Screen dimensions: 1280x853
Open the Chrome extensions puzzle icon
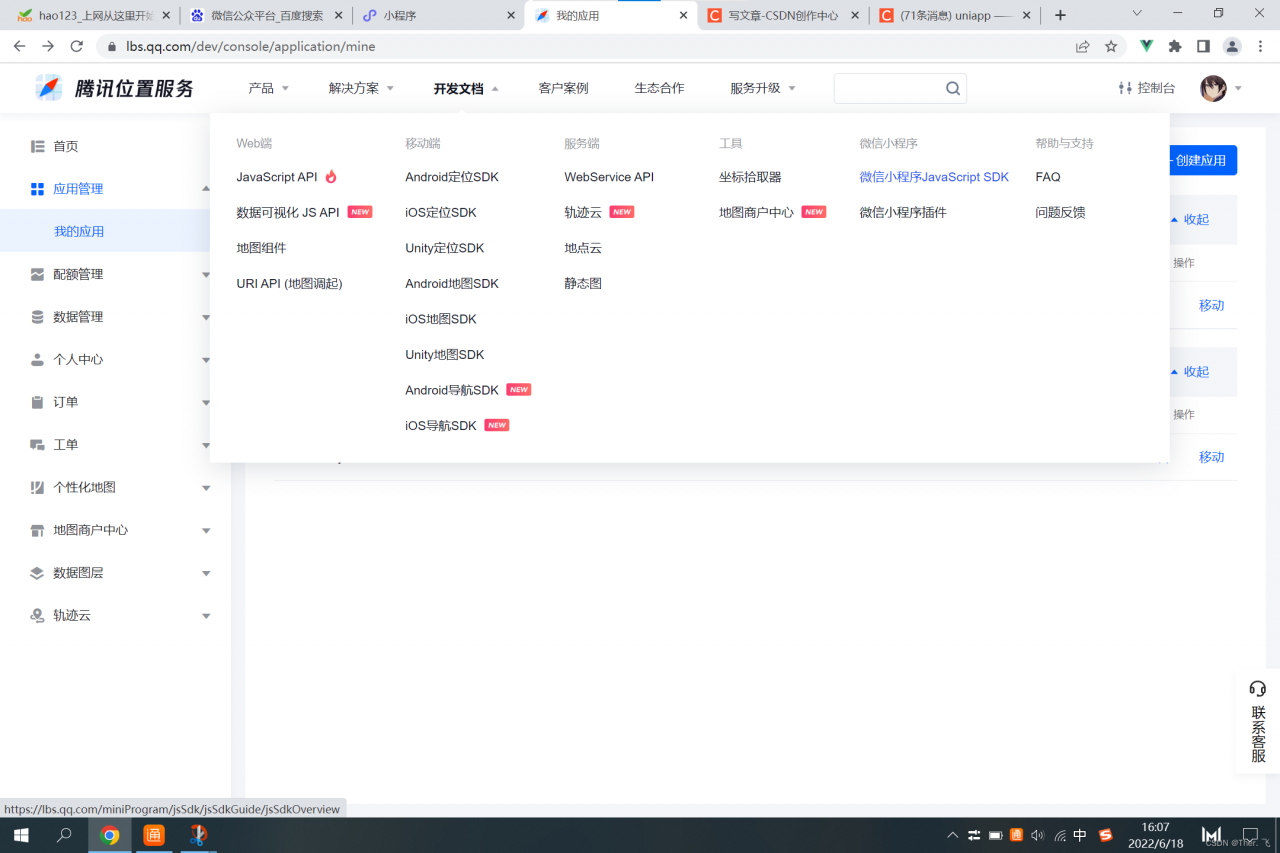(1175, 46)
